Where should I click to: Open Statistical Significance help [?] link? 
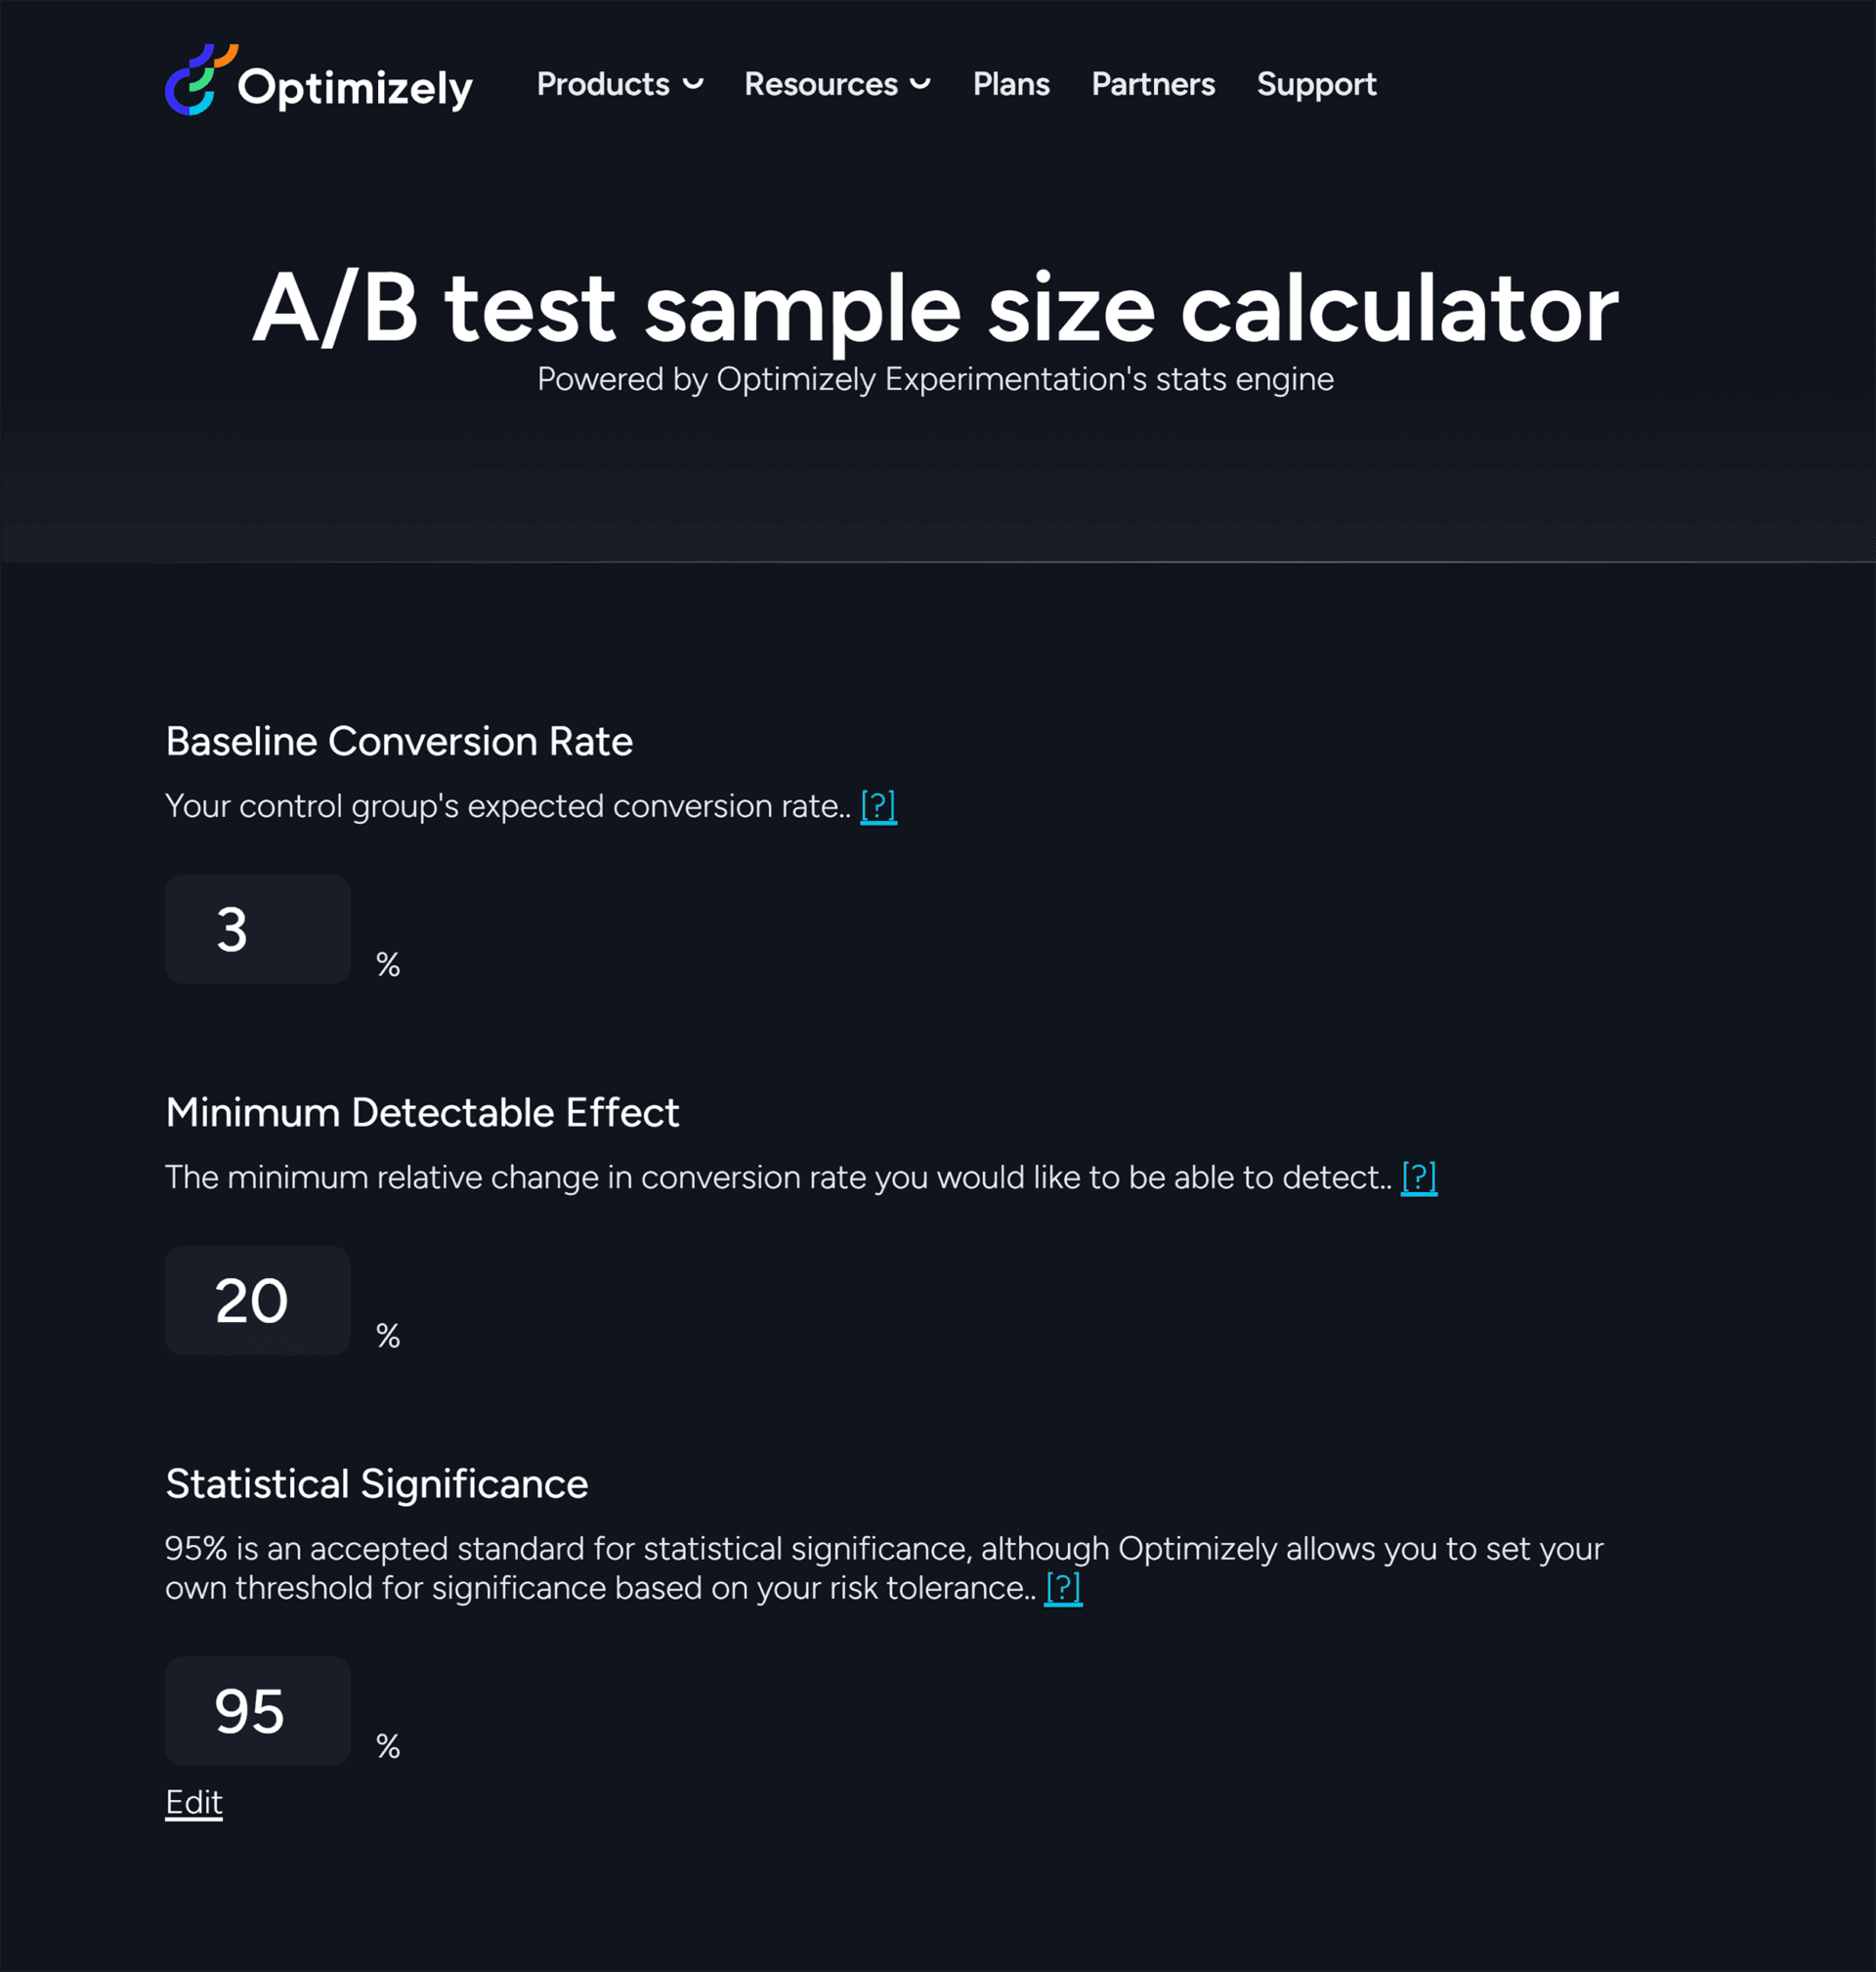pyautogui.click(x=1062, y=1587)
